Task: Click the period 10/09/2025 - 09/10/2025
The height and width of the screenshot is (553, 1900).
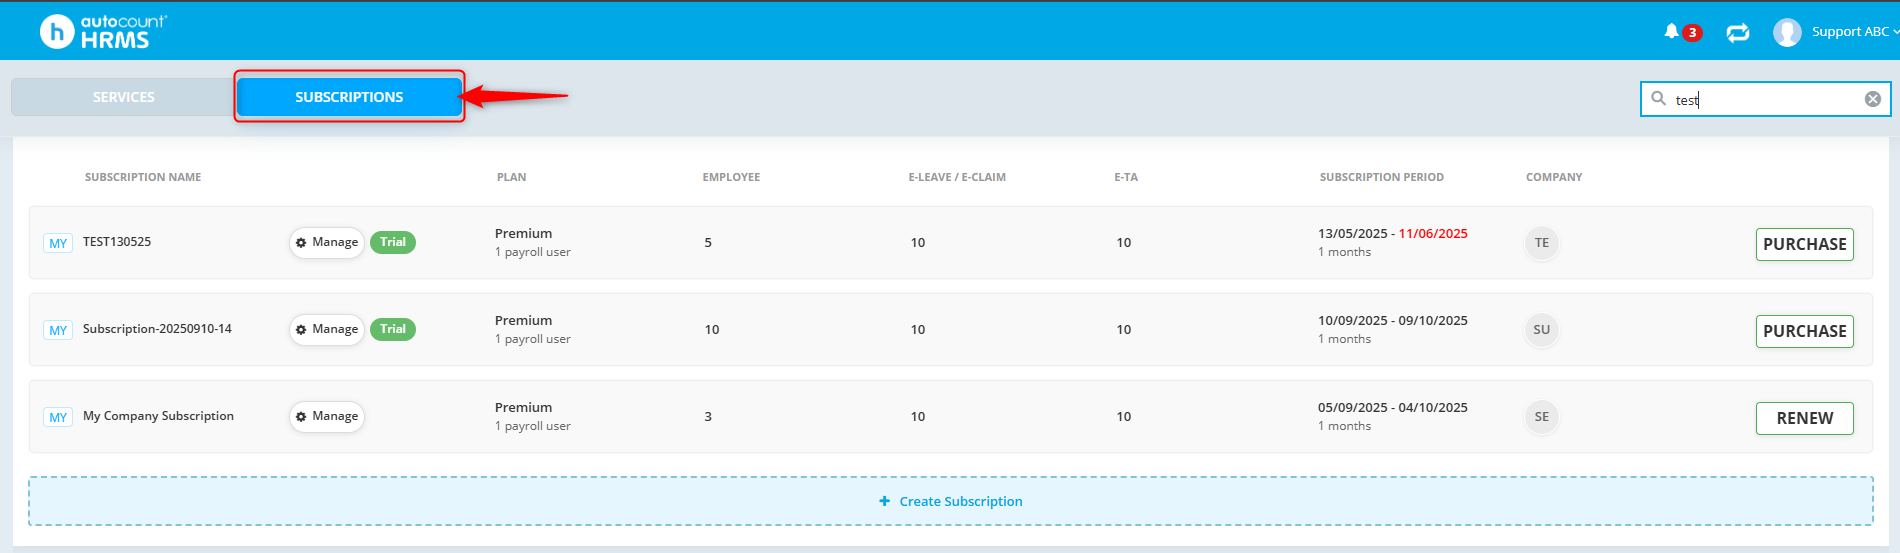Action: coord(1393,320)
